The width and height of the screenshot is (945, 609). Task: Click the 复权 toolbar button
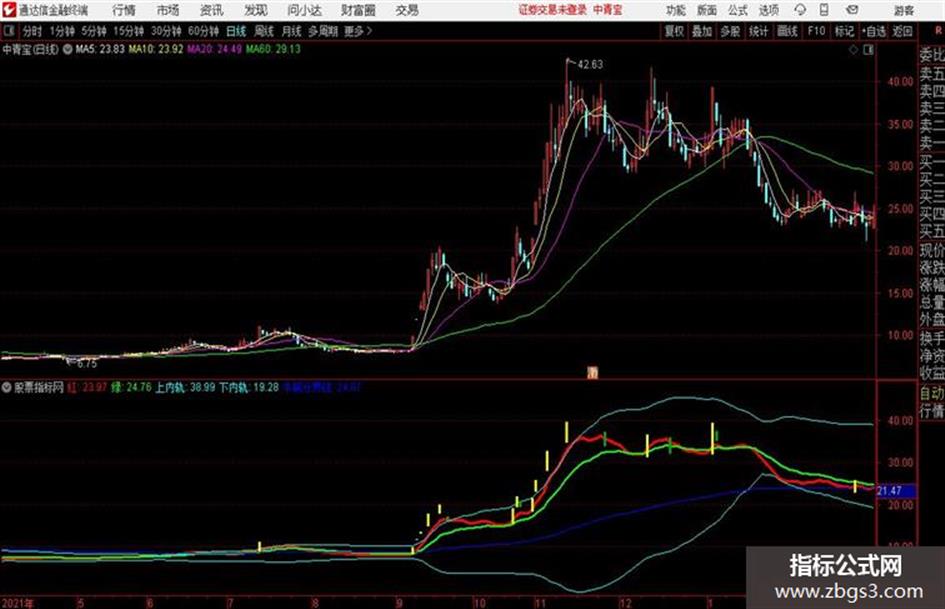coord(674,31)
